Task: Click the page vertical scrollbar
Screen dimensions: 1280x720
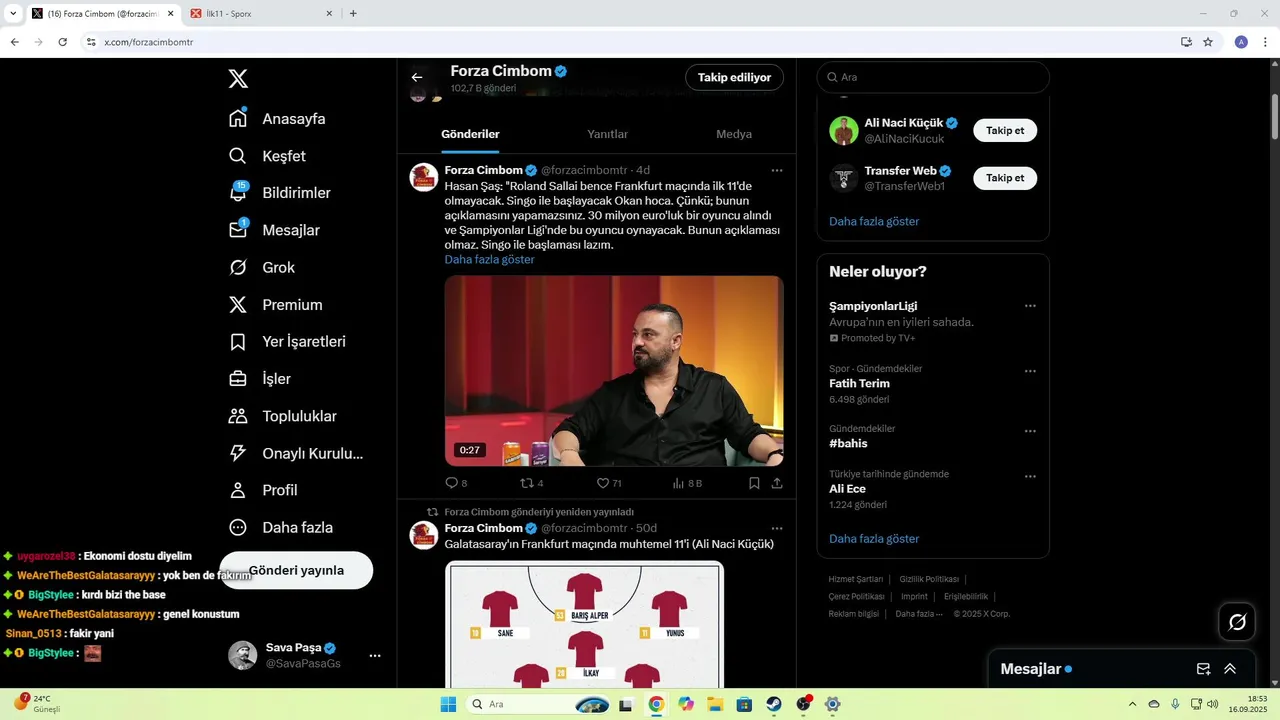Action: (x=1275, y=116)
